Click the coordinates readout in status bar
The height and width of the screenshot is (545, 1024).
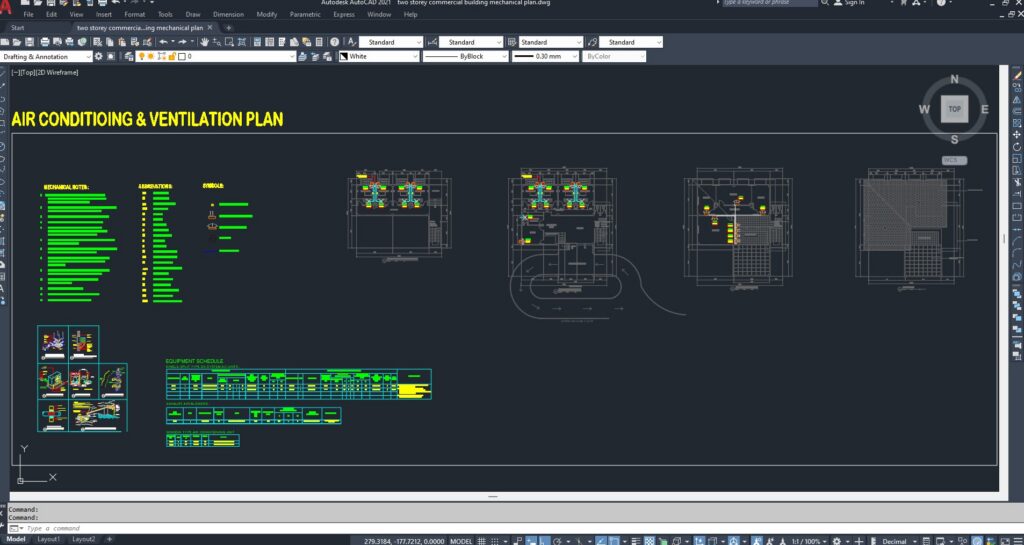tap(405, 540)
